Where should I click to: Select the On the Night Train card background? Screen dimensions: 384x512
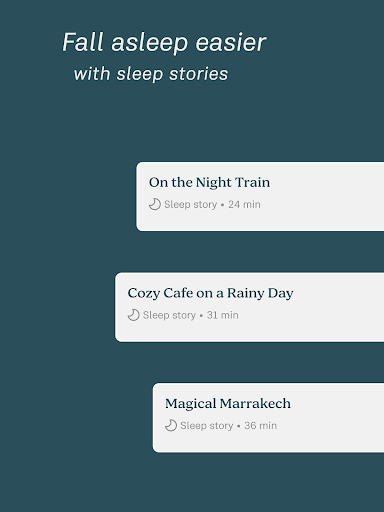(260, 196)
